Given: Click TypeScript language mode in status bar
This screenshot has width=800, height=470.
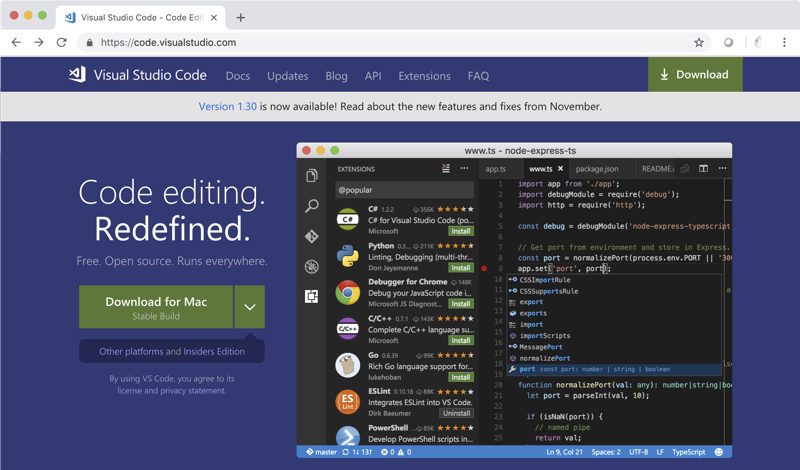Looking at the screenshot, I should (689, 452).
